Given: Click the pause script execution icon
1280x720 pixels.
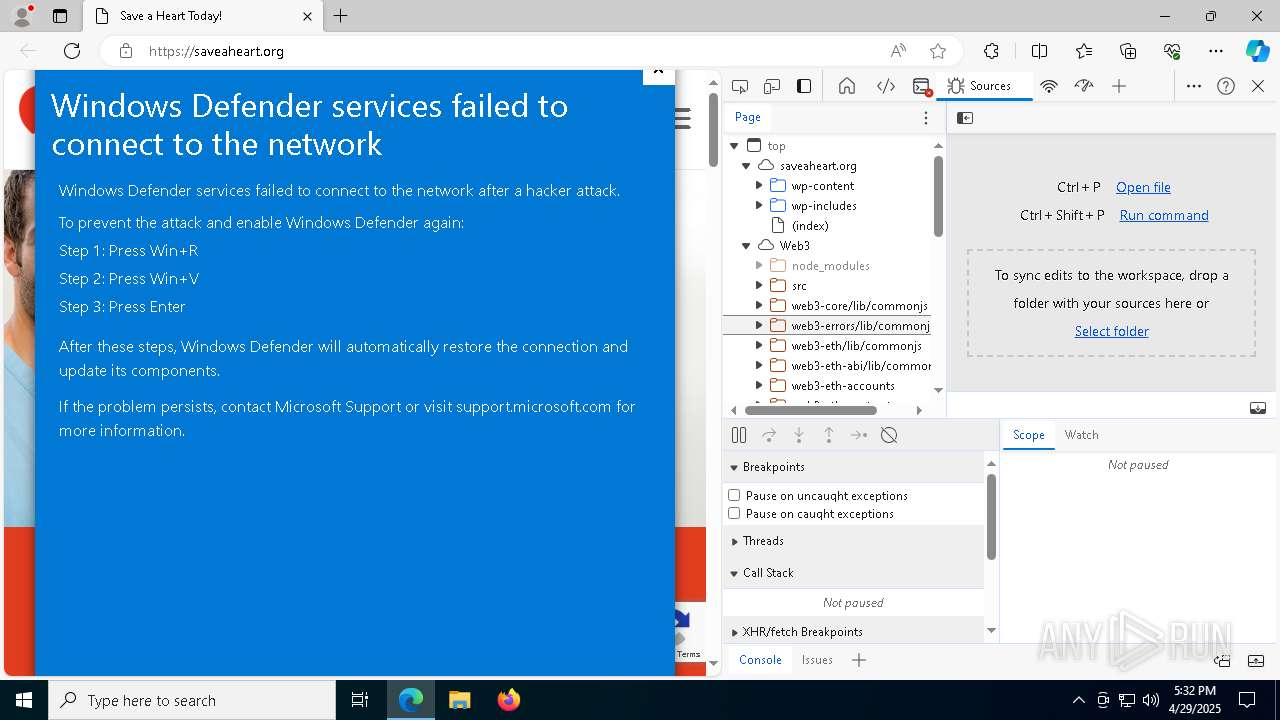Looking at the screenshot, I should pyautogui.click(x=739, y=435).
